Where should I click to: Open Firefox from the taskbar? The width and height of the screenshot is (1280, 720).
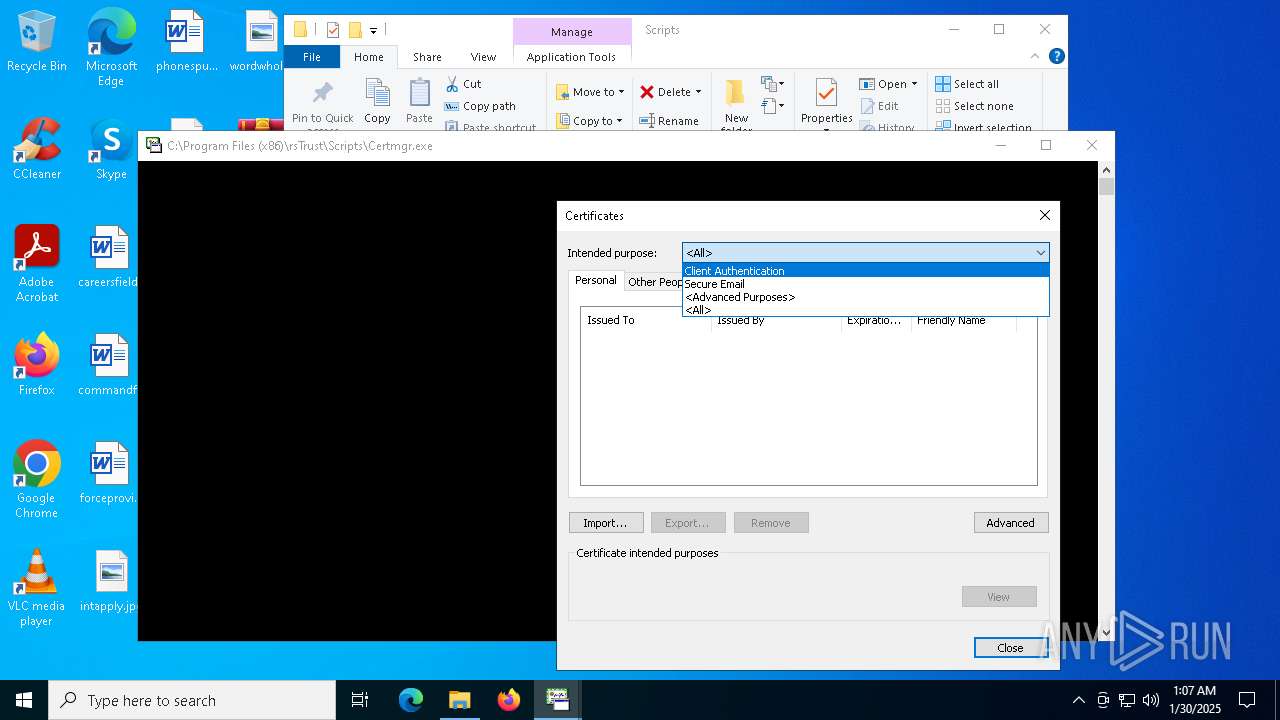pyautogui.click(x=509, y=700)
